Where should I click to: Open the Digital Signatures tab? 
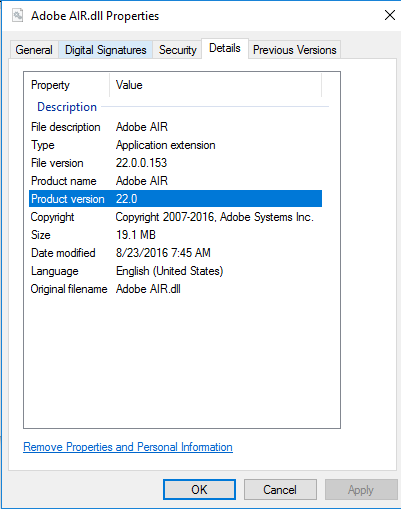pos(106,50)
